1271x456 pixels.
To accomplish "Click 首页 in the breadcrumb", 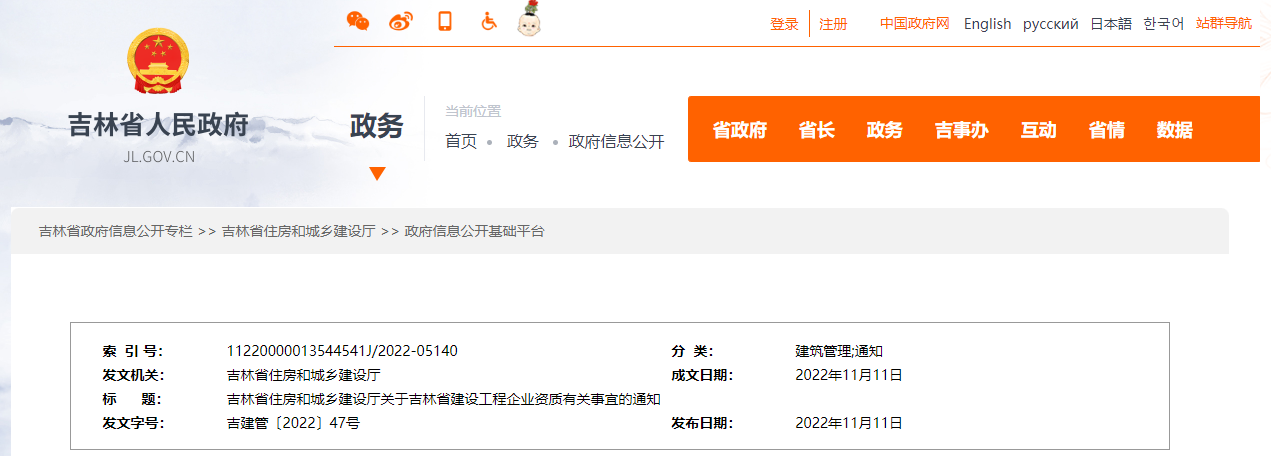I will click(x=461, y=142).
